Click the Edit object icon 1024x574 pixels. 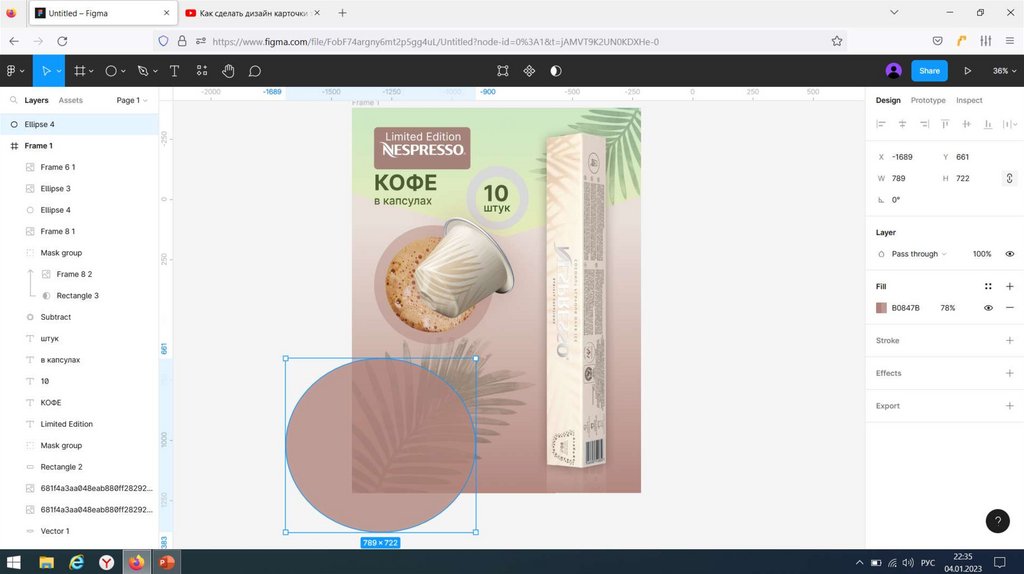[x=503, y=71]
